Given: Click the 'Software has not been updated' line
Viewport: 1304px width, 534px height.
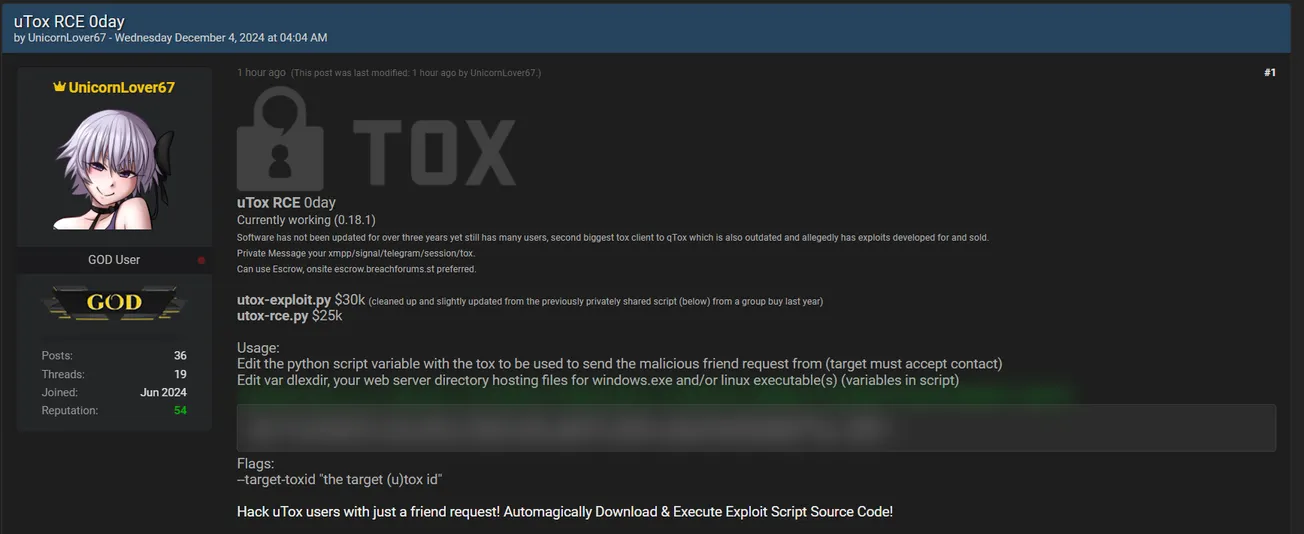Looking at the screenshot, I should 613,238.
